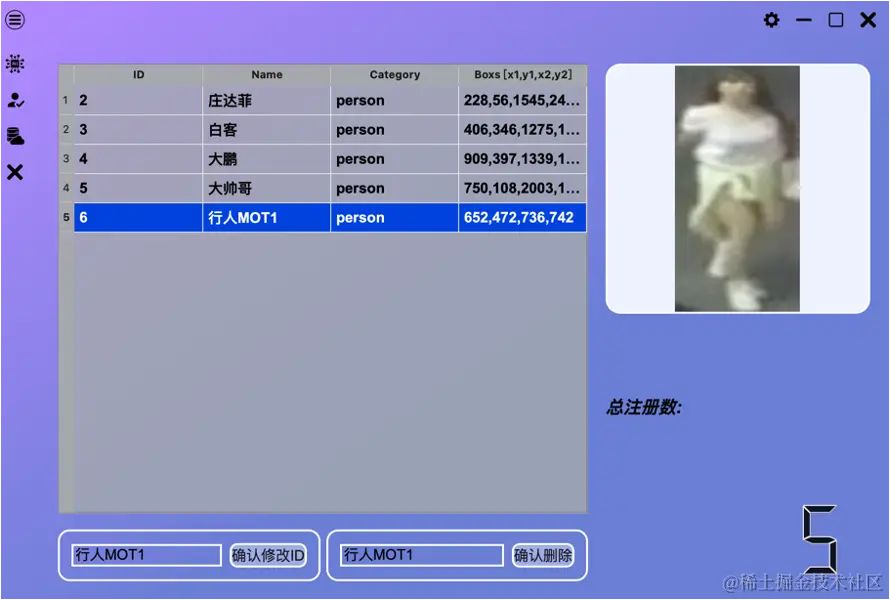Open the settings gear at the top right

tap(771, 19)
